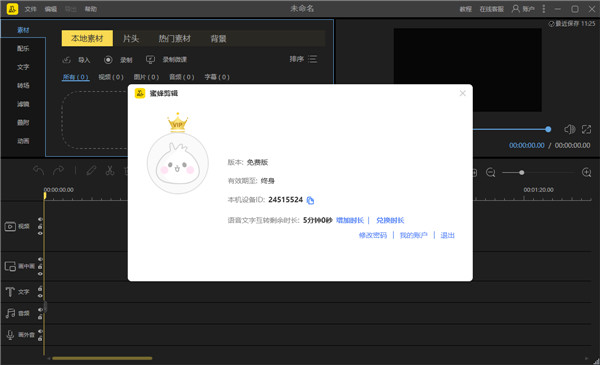The image size is (600, 365).
Task: Click the 画外音 microphone track icon
Action: [10, 335]
